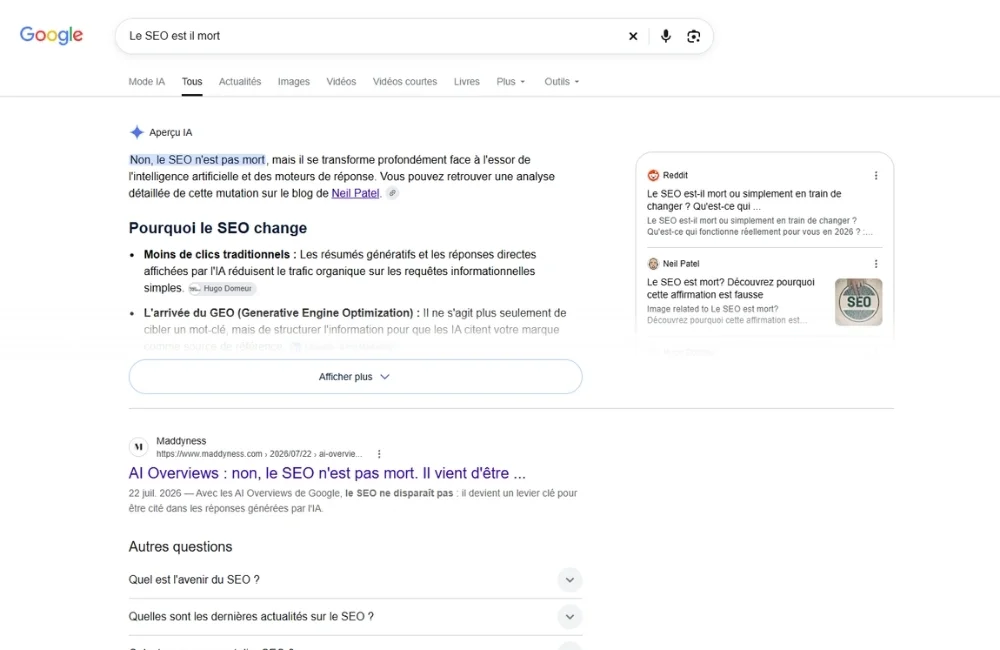Open the Livres tab

pyautogui.click(x=467, y=82)
